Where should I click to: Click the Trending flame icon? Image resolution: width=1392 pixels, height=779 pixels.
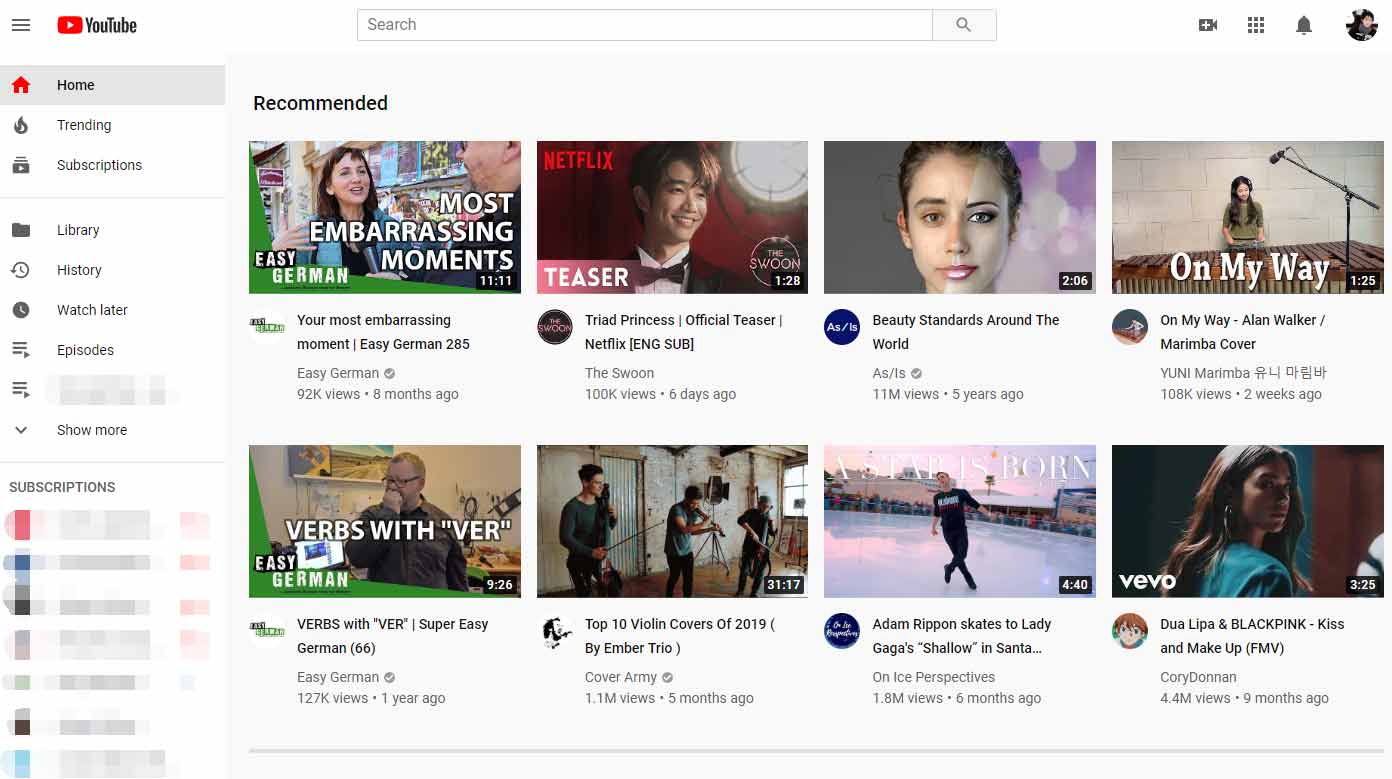[x=21, y=125]
